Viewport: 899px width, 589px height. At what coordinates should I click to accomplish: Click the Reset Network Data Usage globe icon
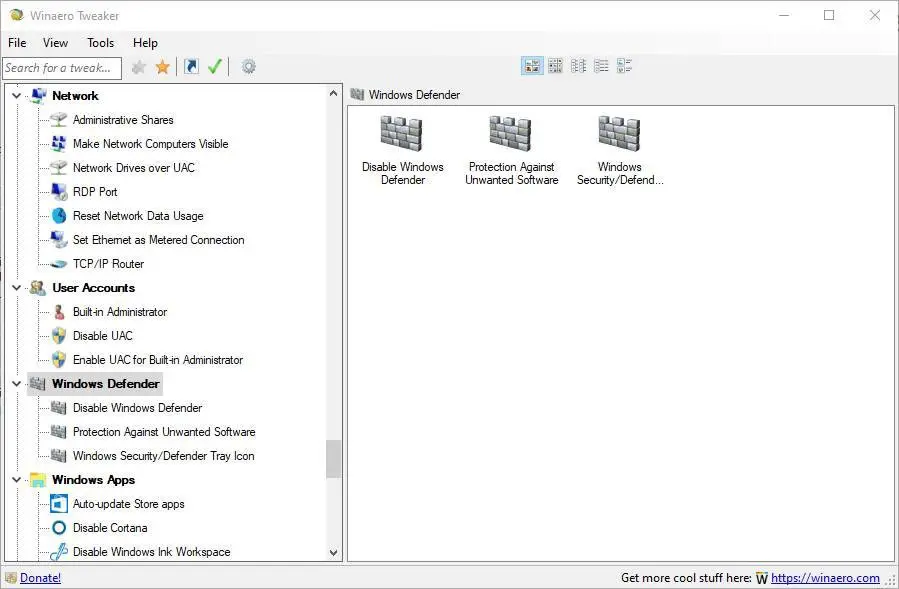pos(58,216)
